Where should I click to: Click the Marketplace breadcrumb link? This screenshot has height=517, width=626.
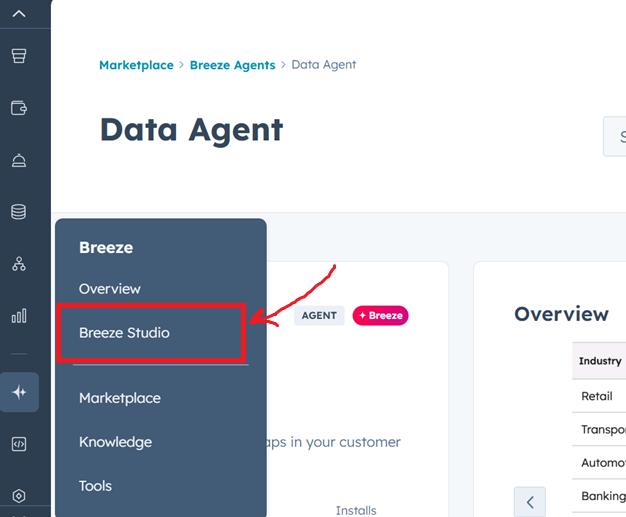136,65
